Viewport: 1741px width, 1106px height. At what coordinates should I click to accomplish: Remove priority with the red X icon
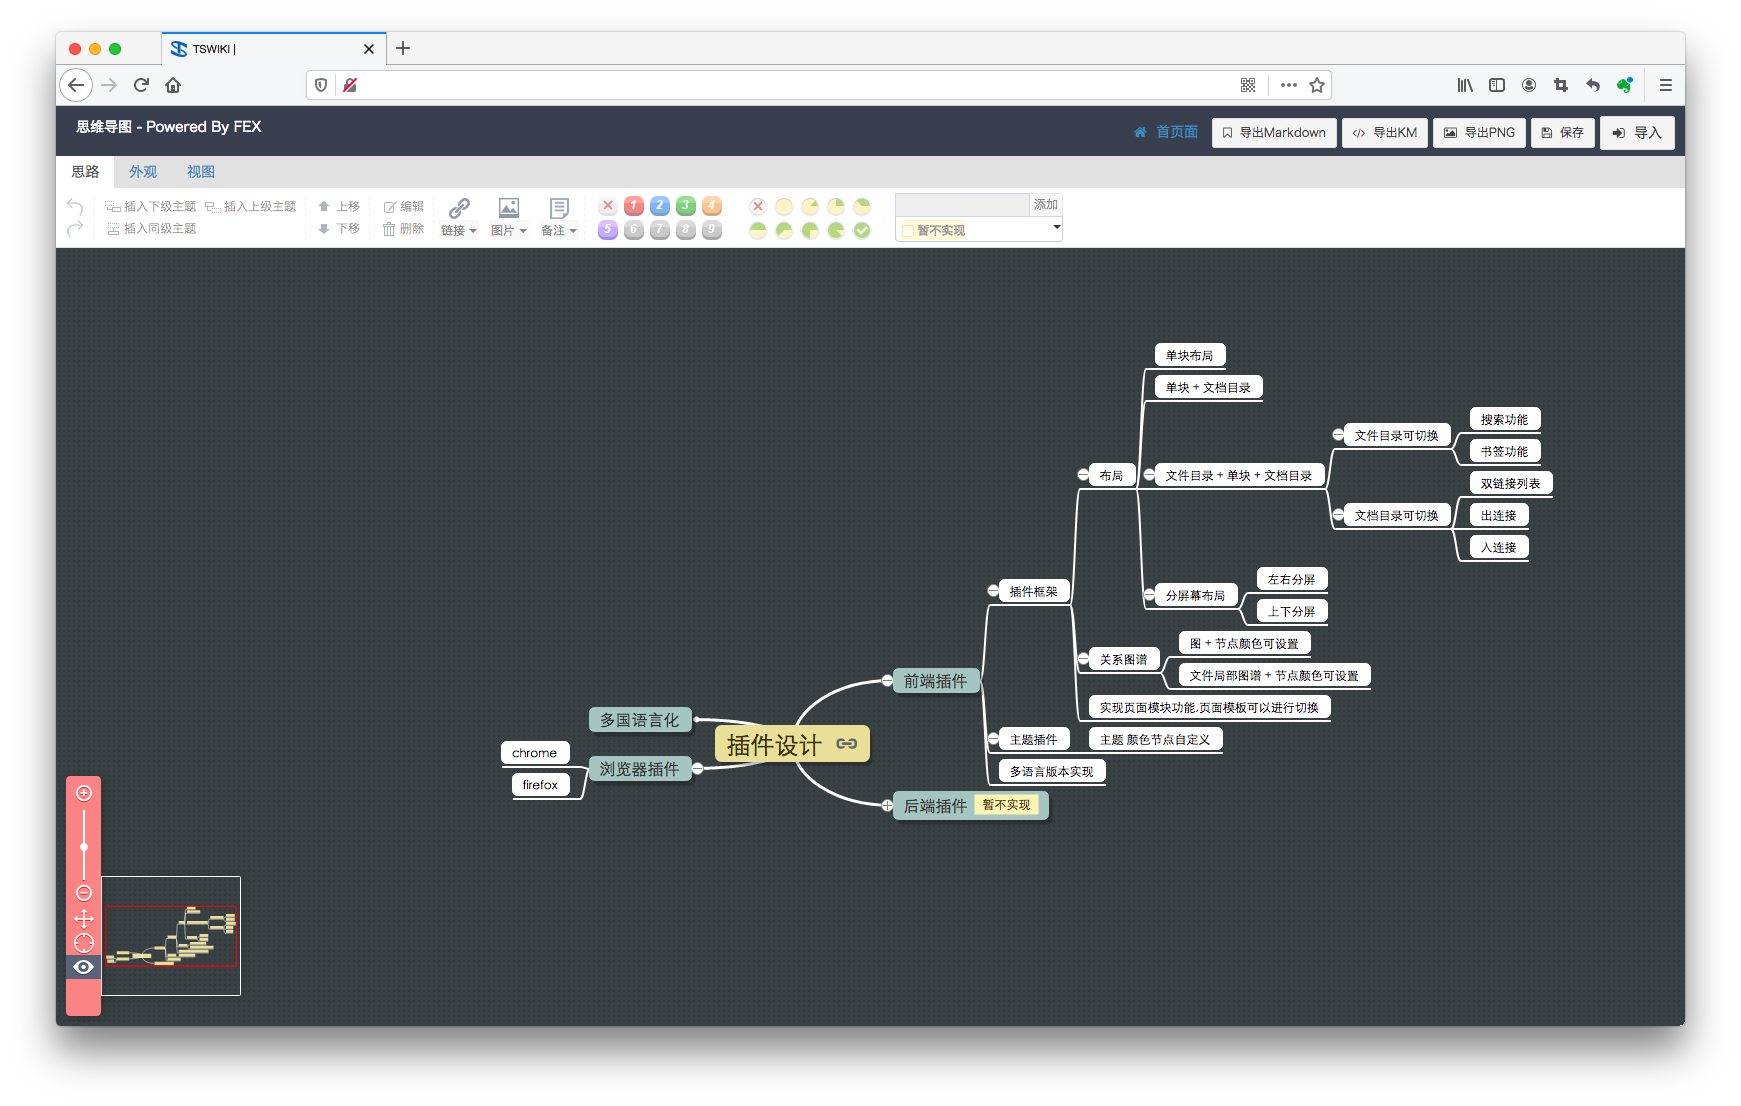tap(607, 206)
